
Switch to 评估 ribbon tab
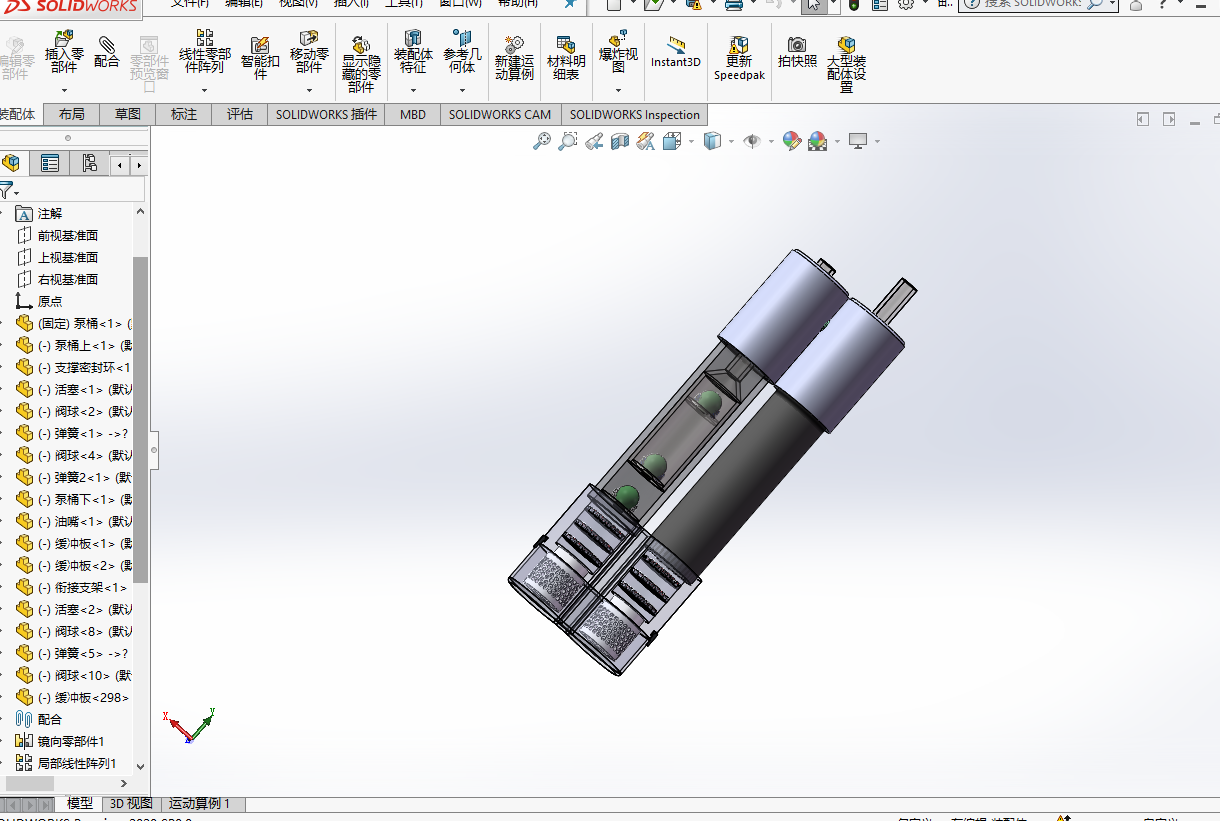(x=240, y=114)
